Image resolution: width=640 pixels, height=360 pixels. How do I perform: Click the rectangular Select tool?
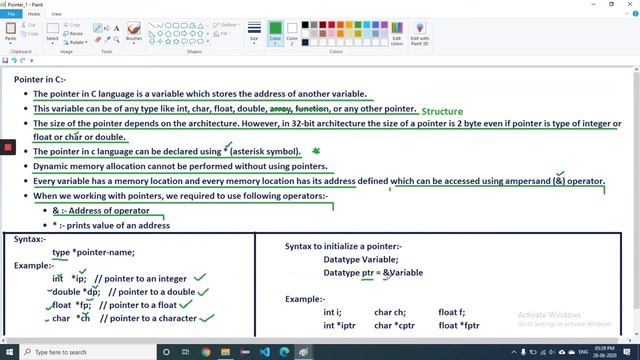[52, 29]
